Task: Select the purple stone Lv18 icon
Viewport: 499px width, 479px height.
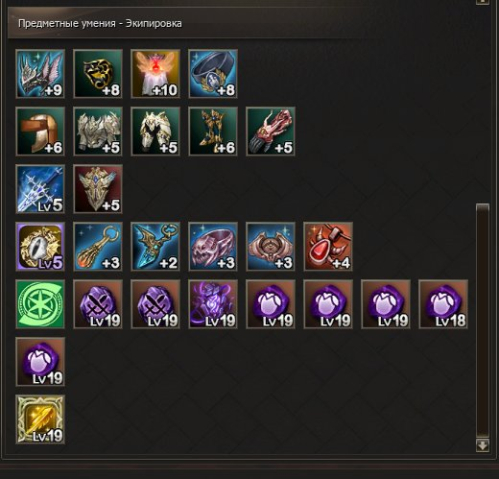Action: pos(444,304)
